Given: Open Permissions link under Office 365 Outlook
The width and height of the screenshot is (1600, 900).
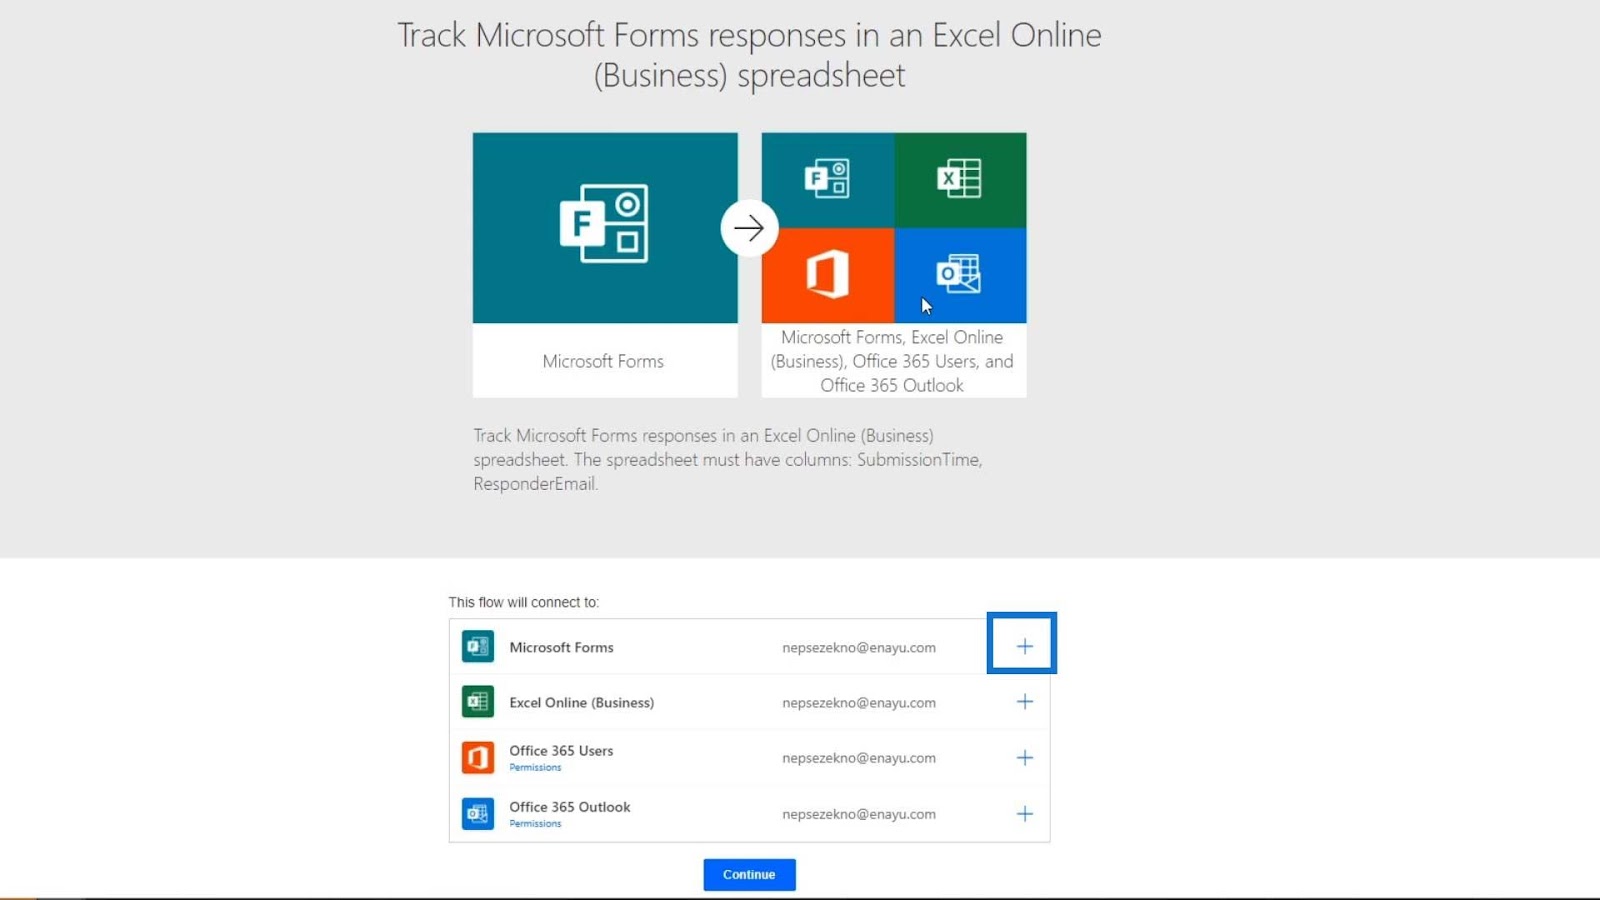Looking at the screenshot, I should click(535, 824).
